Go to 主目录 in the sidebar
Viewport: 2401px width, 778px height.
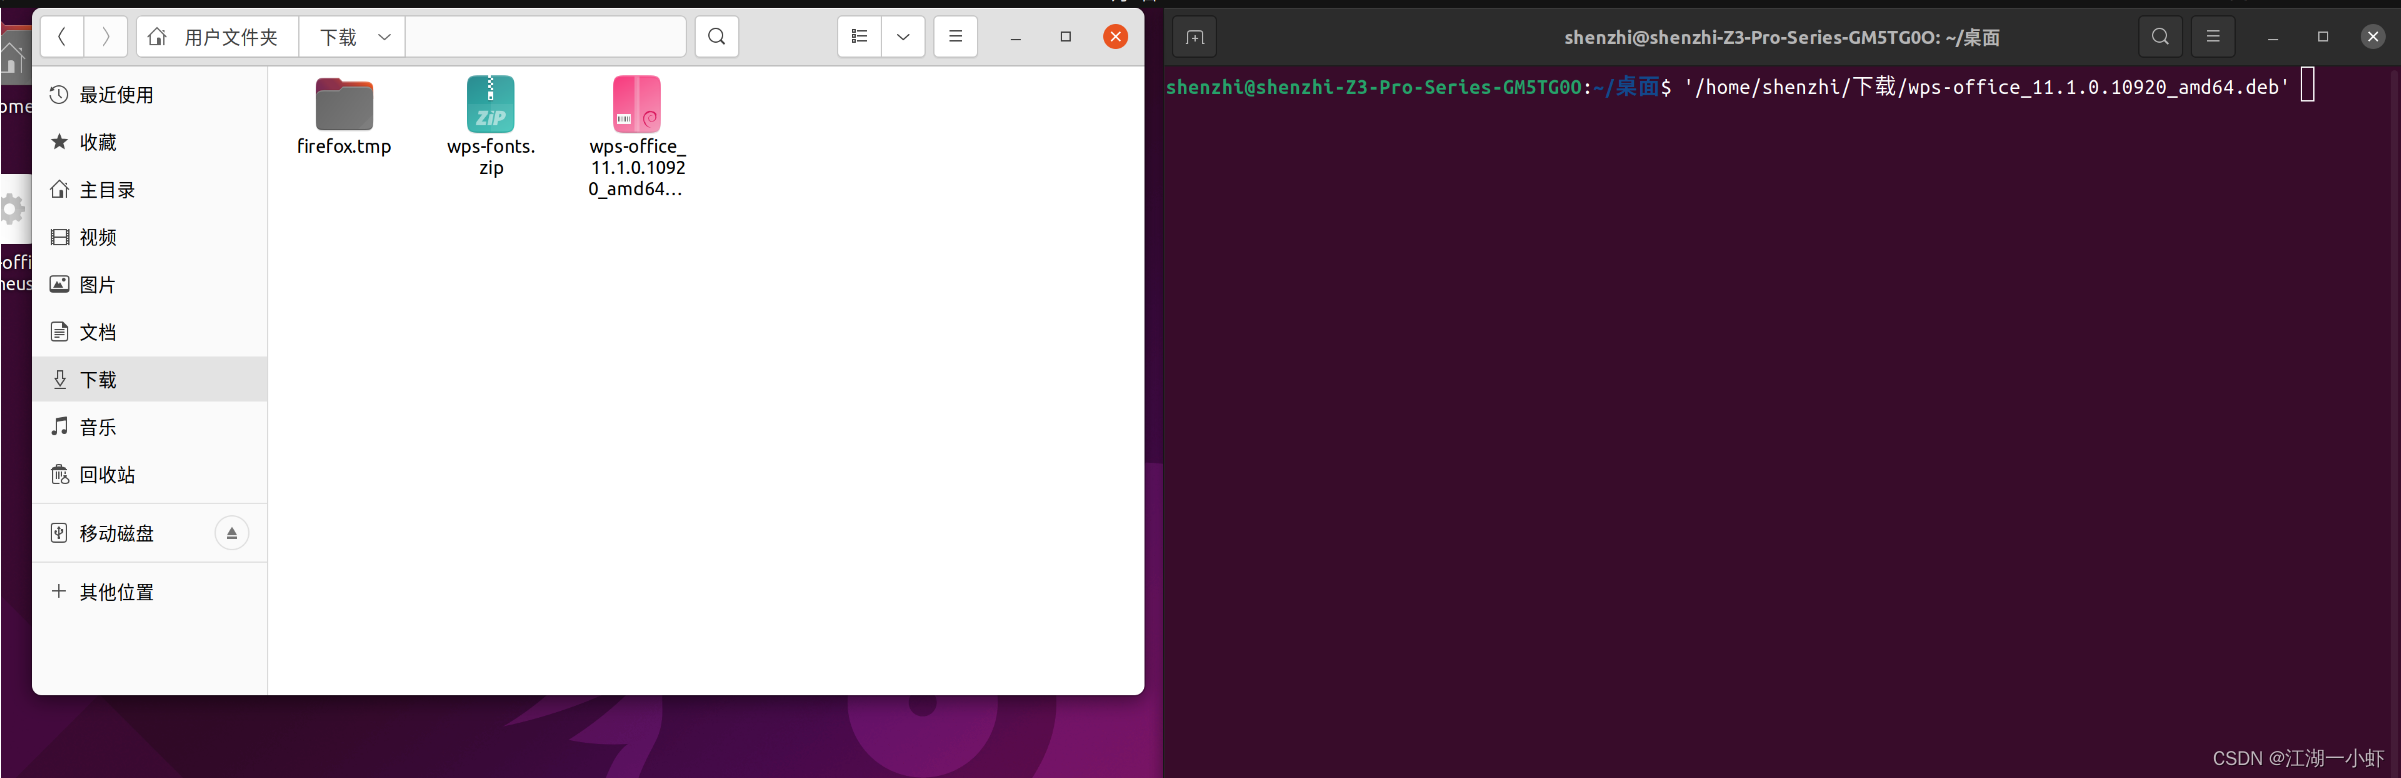107,190
